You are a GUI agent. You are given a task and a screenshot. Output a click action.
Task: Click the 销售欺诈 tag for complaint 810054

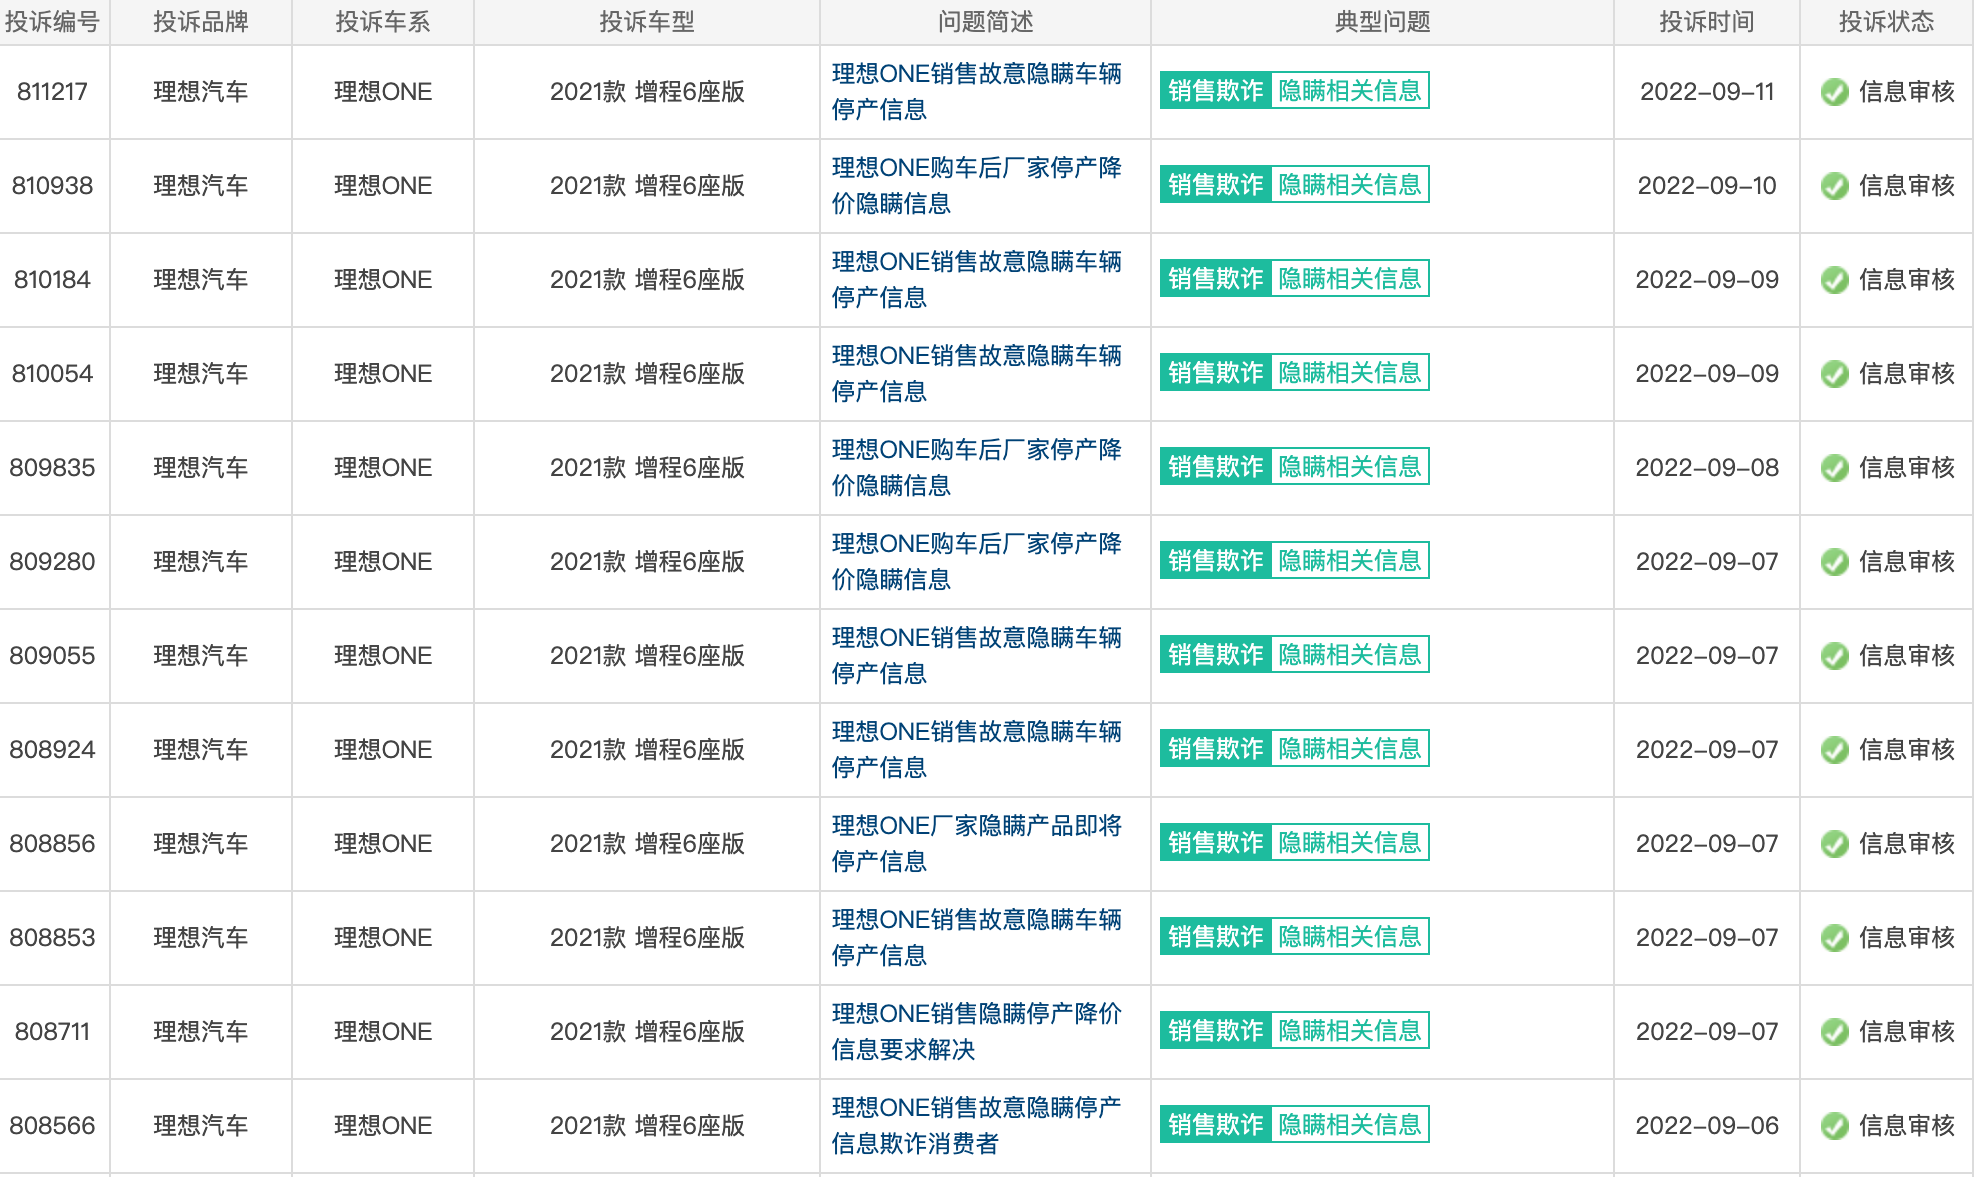point(1216,373)
